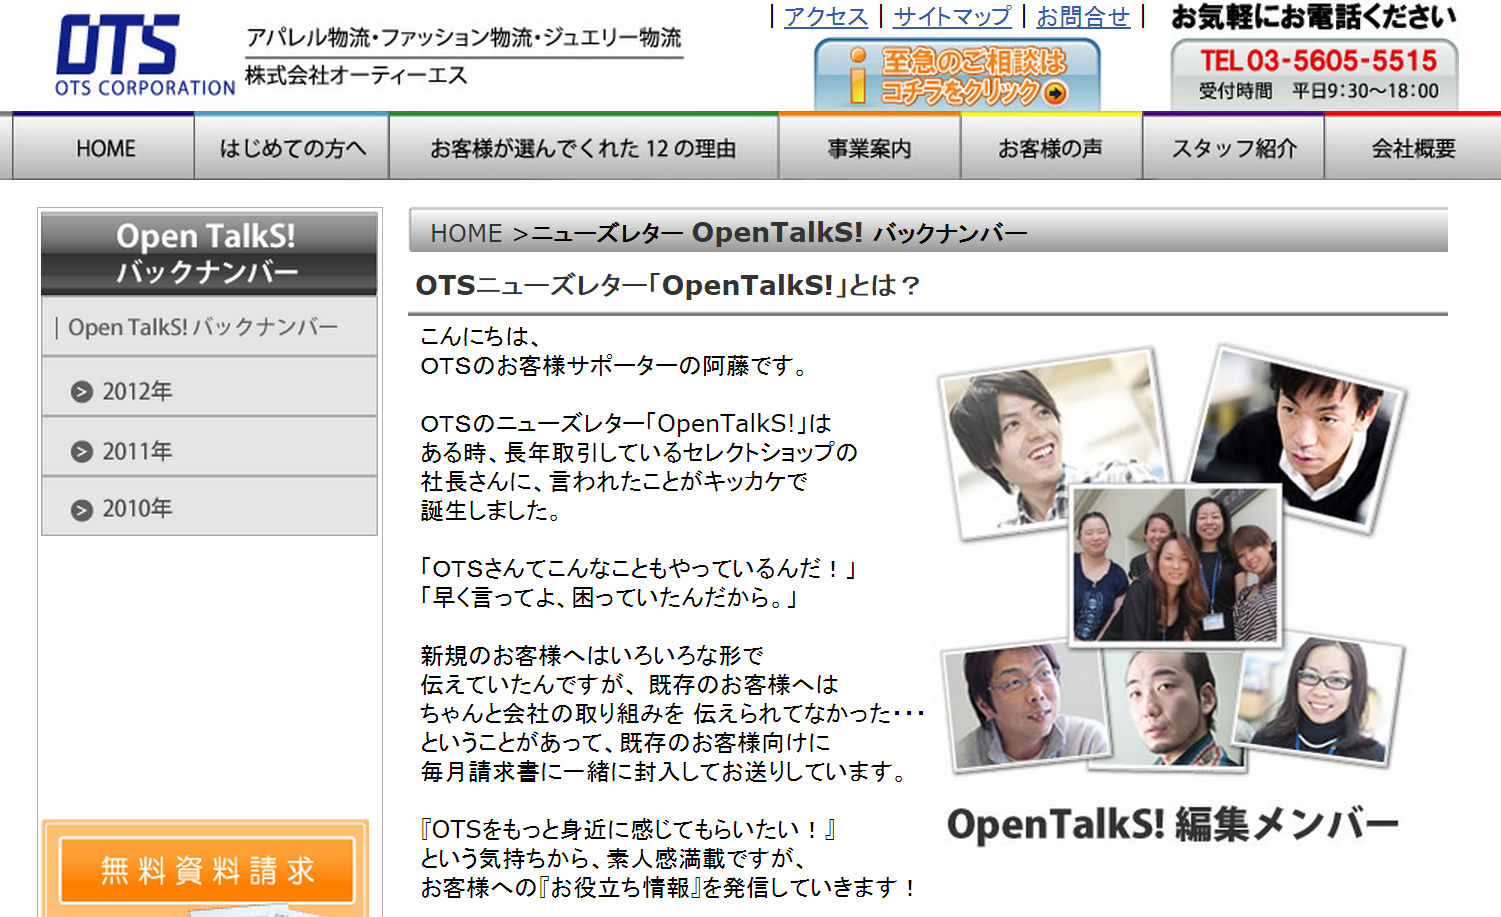The height and width of the screenshot is (917, 1501).
Task: Click HOME in the breadcrumb
Action: tap(466, 233)
